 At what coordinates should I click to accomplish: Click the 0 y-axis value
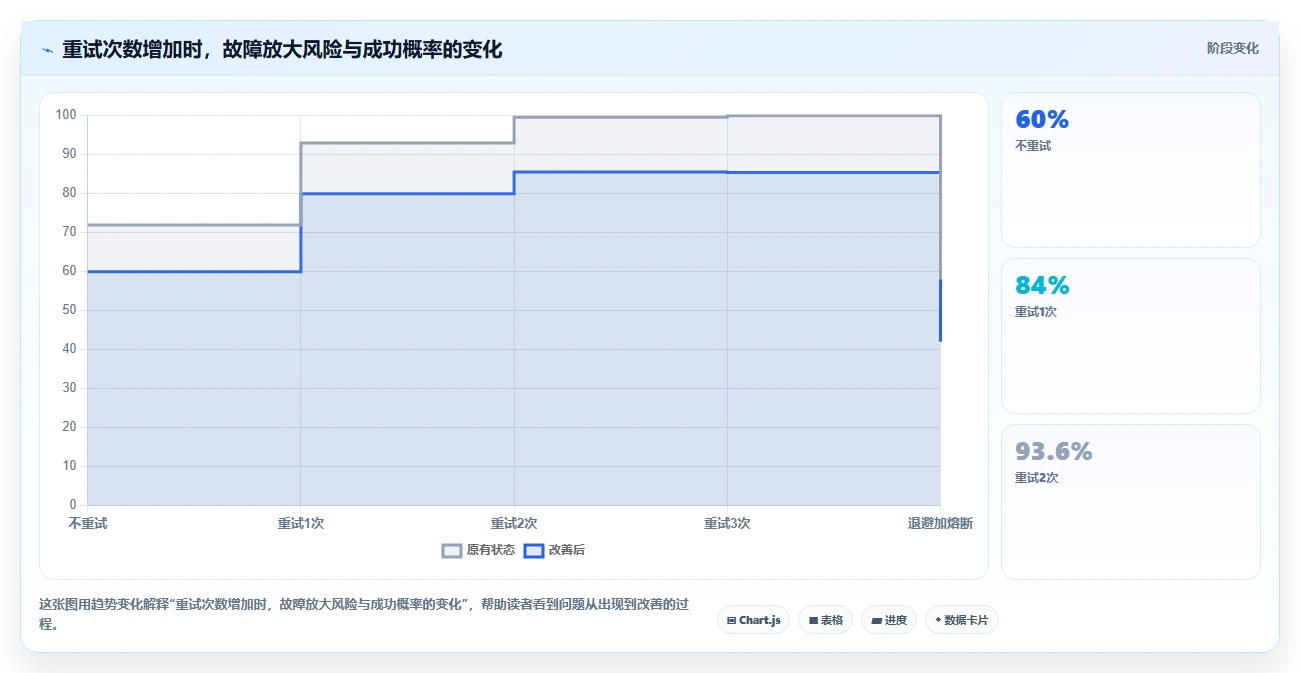click(73, 505)
